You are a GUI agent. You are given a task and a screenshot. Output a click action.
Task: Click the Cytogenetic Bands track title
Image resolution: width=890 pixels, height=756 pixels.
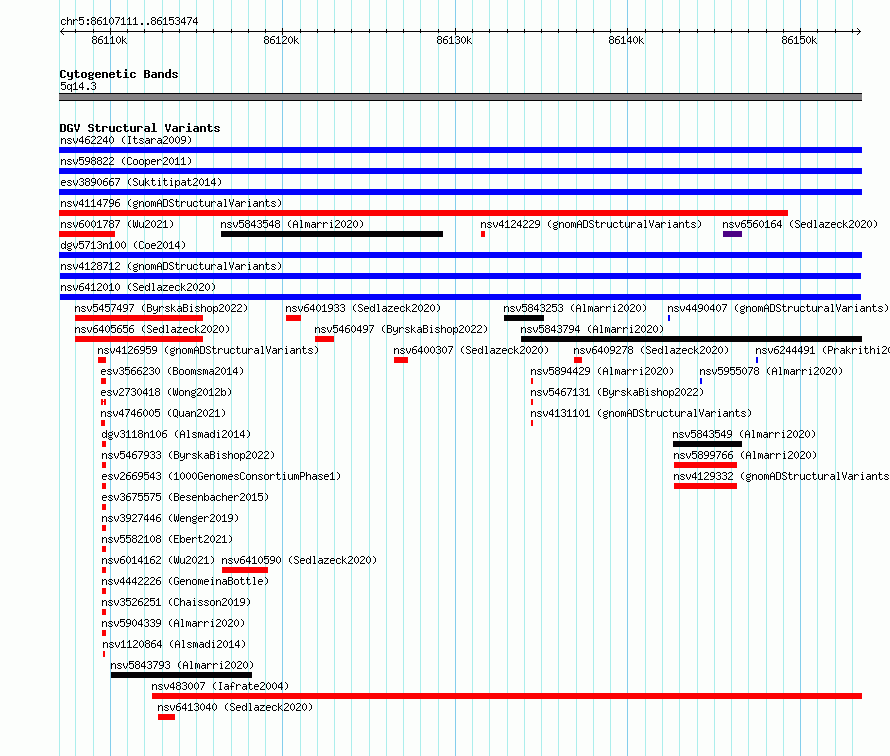[119, 74]
